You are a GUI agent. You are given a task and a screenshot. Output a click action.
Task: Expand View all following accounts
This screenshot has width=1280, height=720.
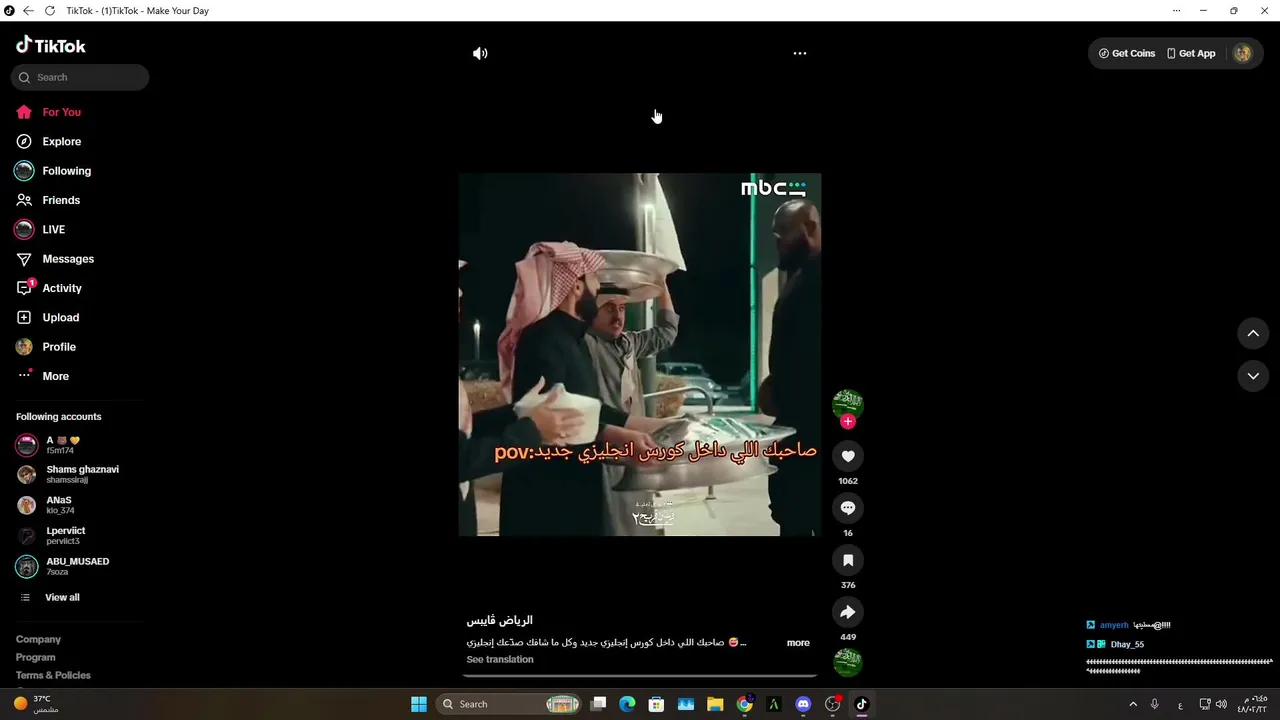pos(62,597)
